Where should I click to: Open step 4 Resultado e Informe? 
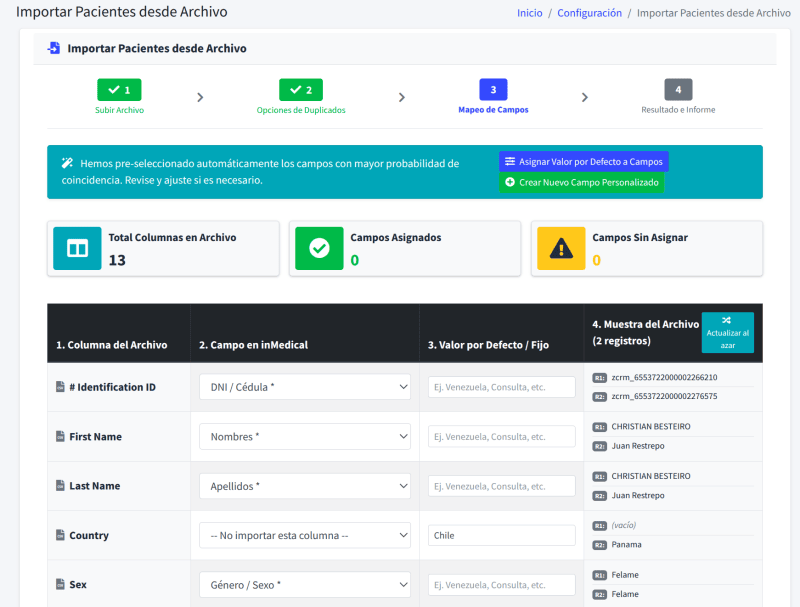point(678,90)
